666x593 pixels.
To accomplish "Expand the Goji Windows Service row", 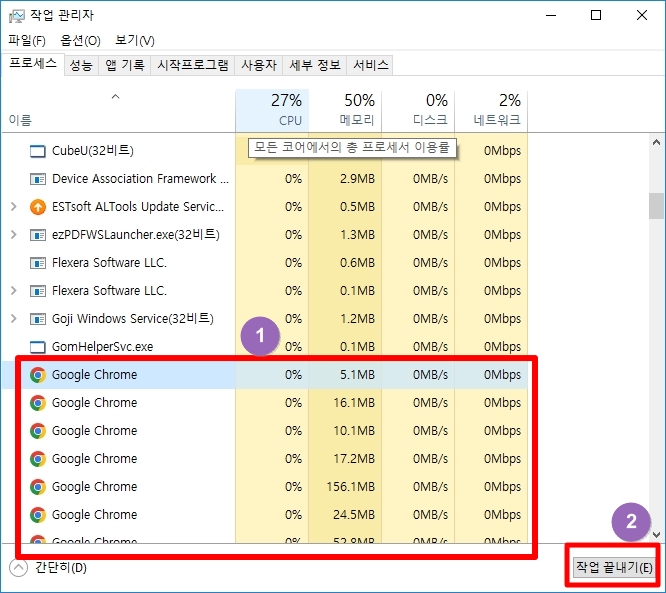I will 14,319.
